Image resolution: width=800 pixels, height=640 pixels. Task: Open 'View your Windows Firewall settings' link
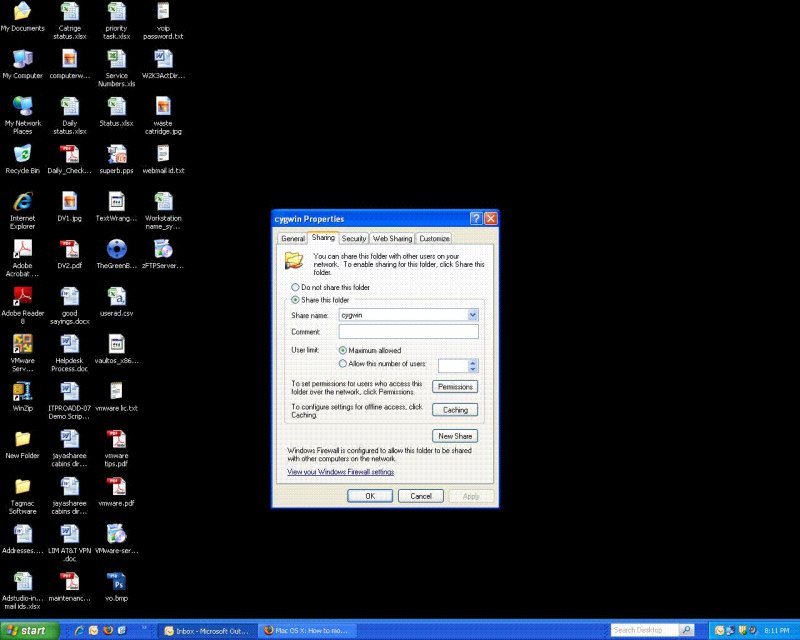[x=340, y=472]
